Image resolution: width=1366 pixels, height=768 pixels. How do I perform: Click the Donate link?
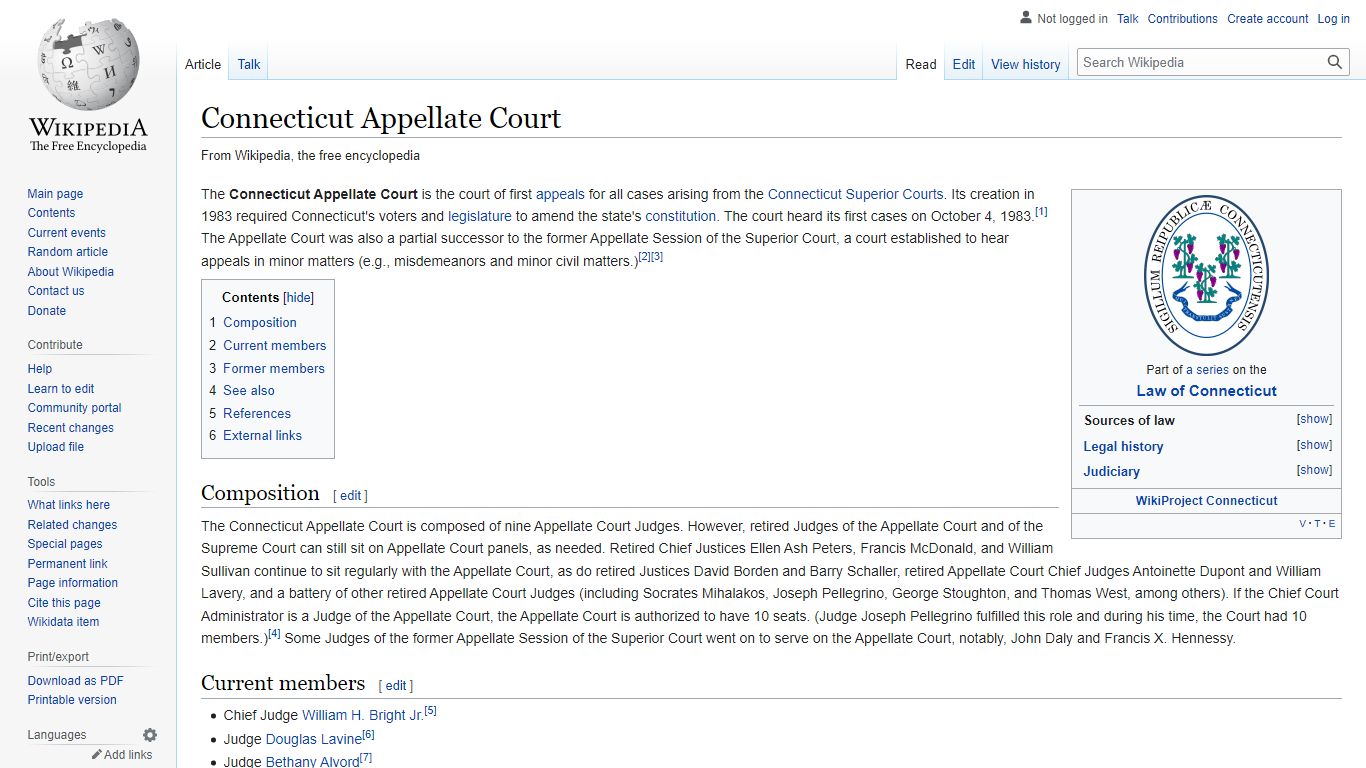[47, 311]
